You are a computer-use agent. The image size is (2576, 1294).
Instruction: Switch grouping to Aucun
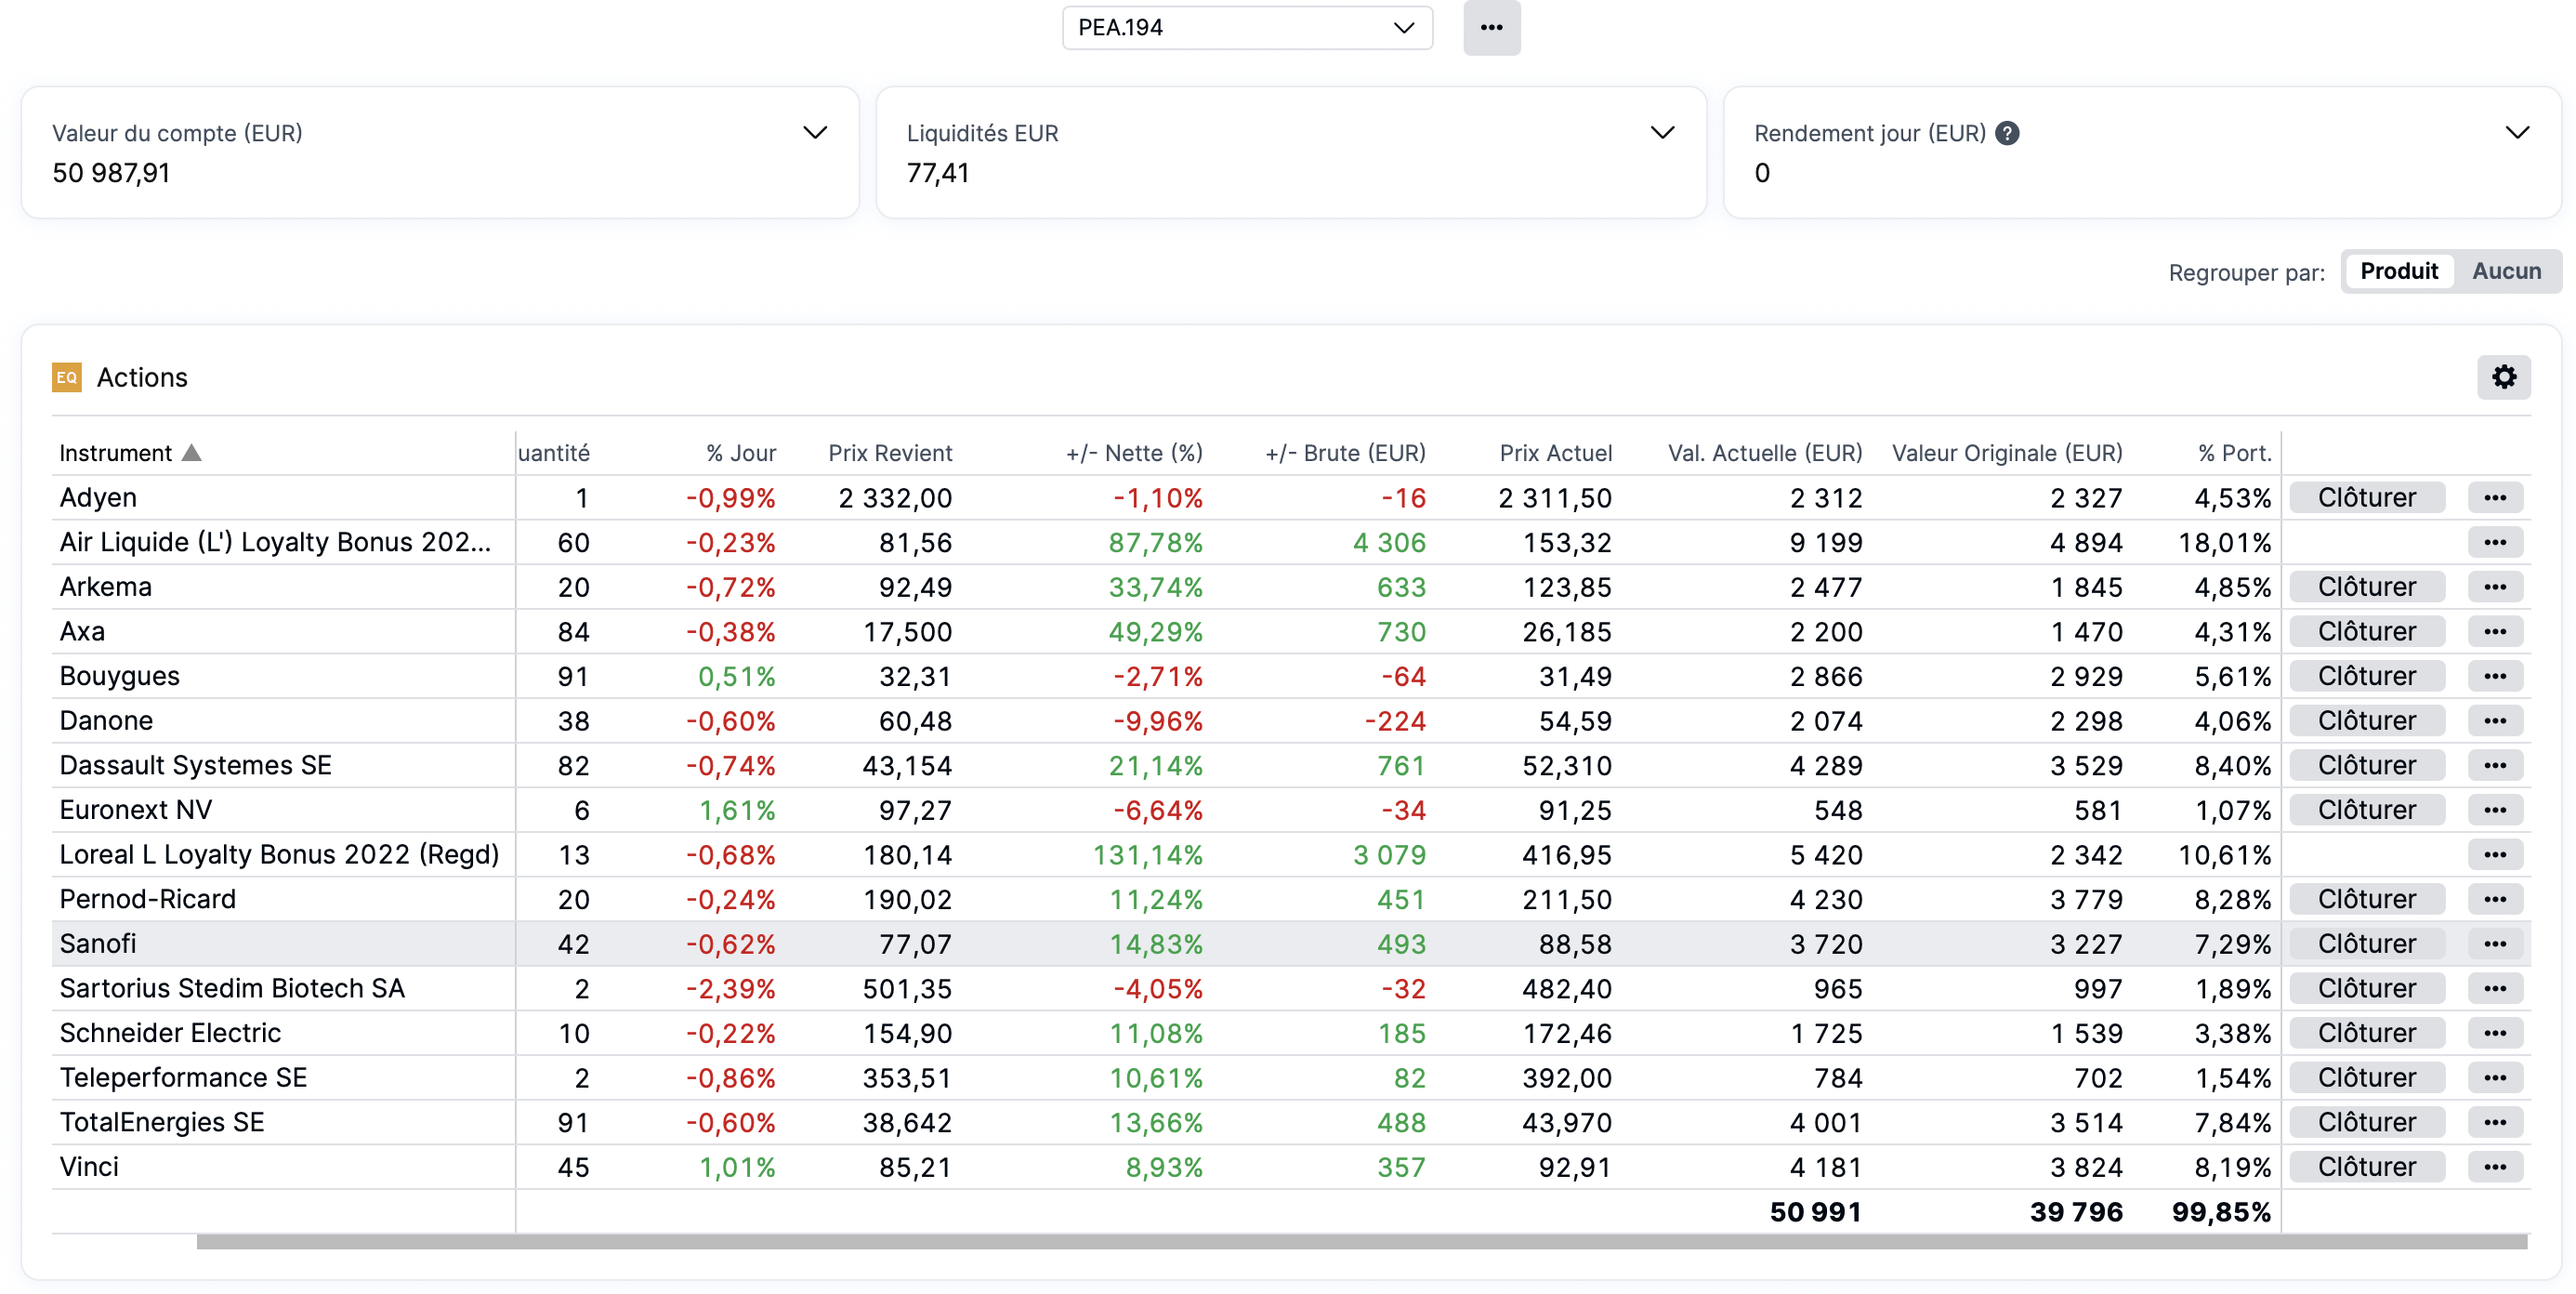point(2505,271)
